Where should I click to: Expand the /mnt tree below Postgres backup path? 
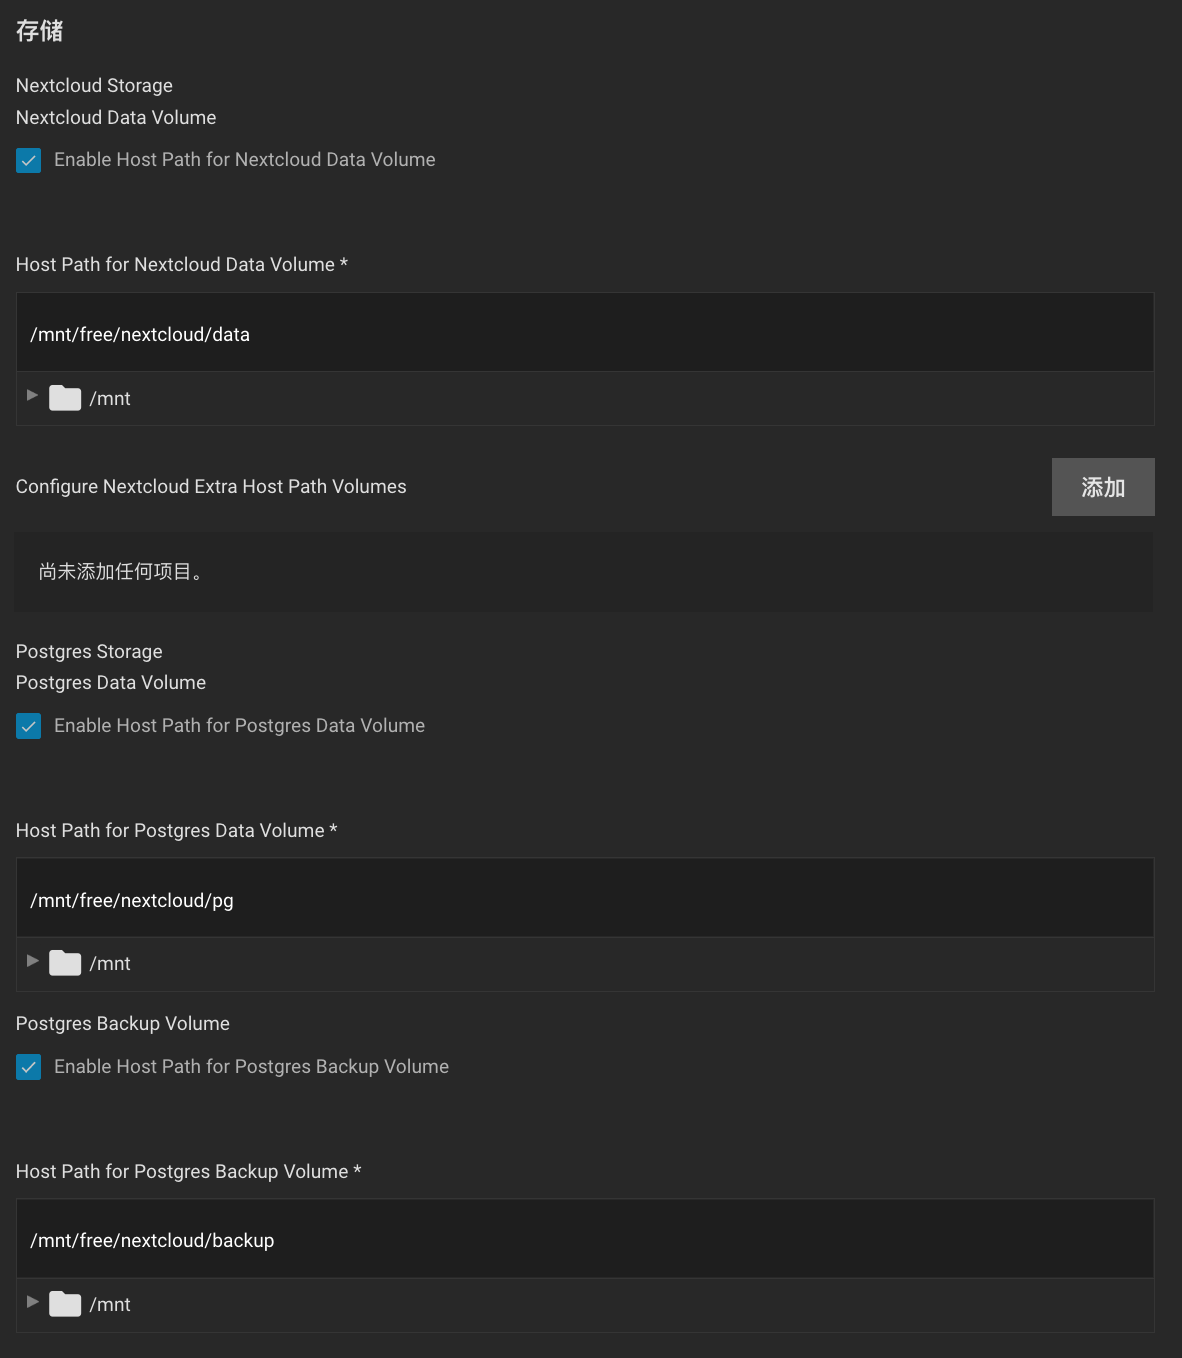(x=33, y=1302)
